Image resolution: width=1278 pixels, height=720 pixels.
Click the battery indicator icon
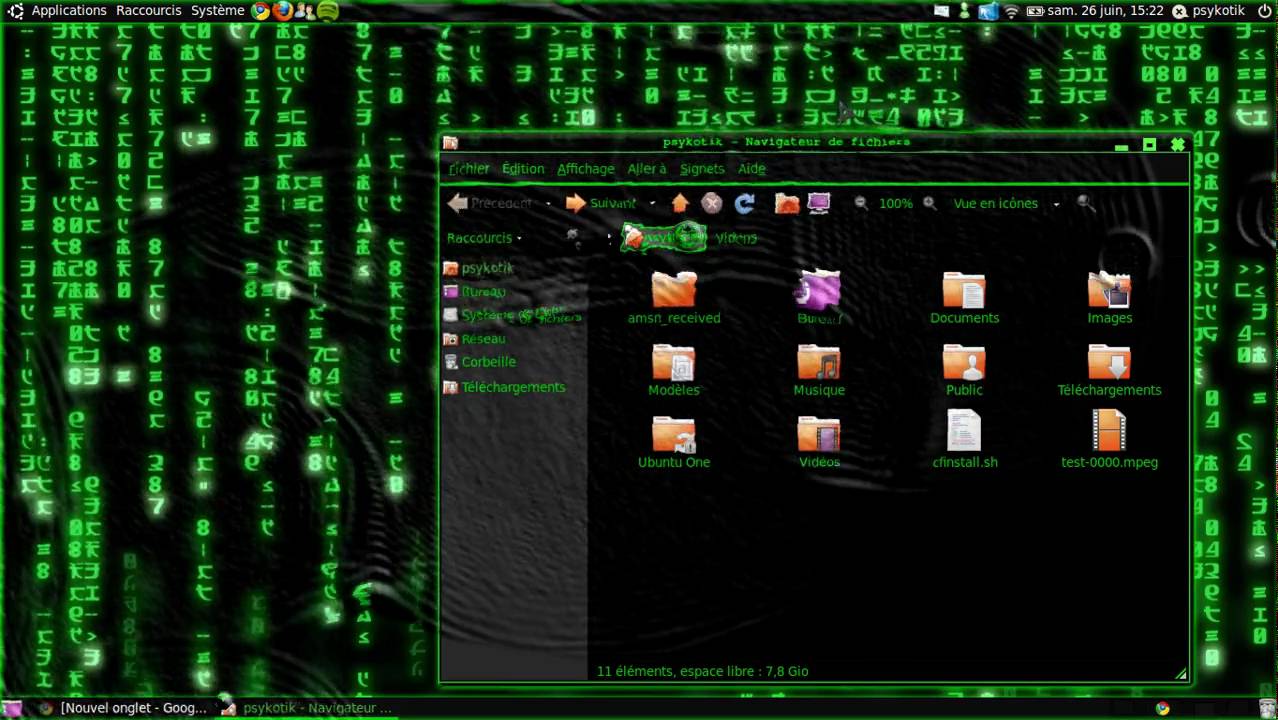pos(1034,11)
